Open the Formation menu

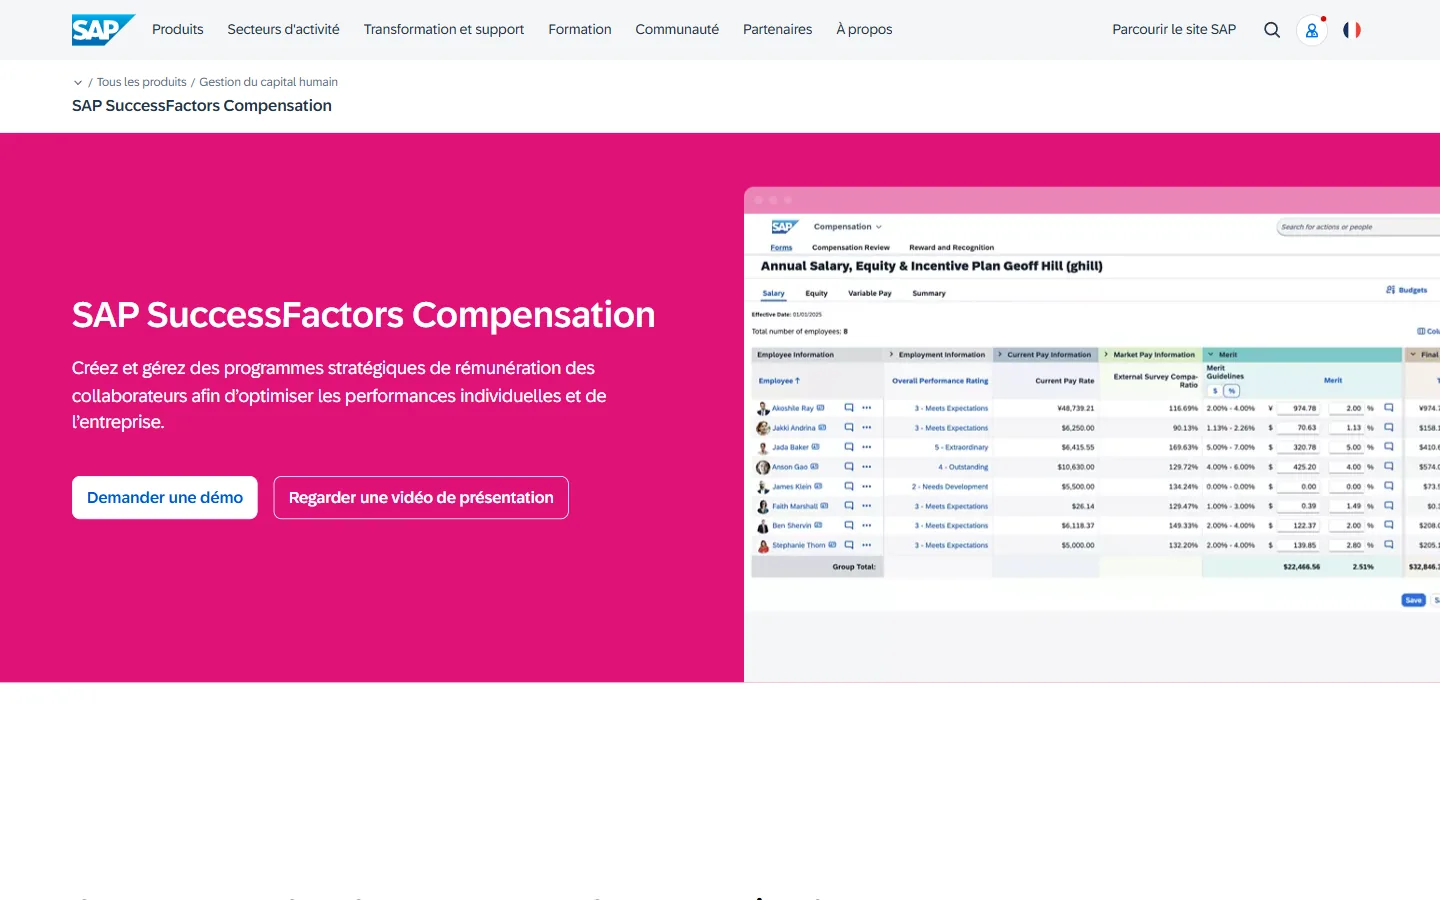pyautogui.click(x=580, y=30)
